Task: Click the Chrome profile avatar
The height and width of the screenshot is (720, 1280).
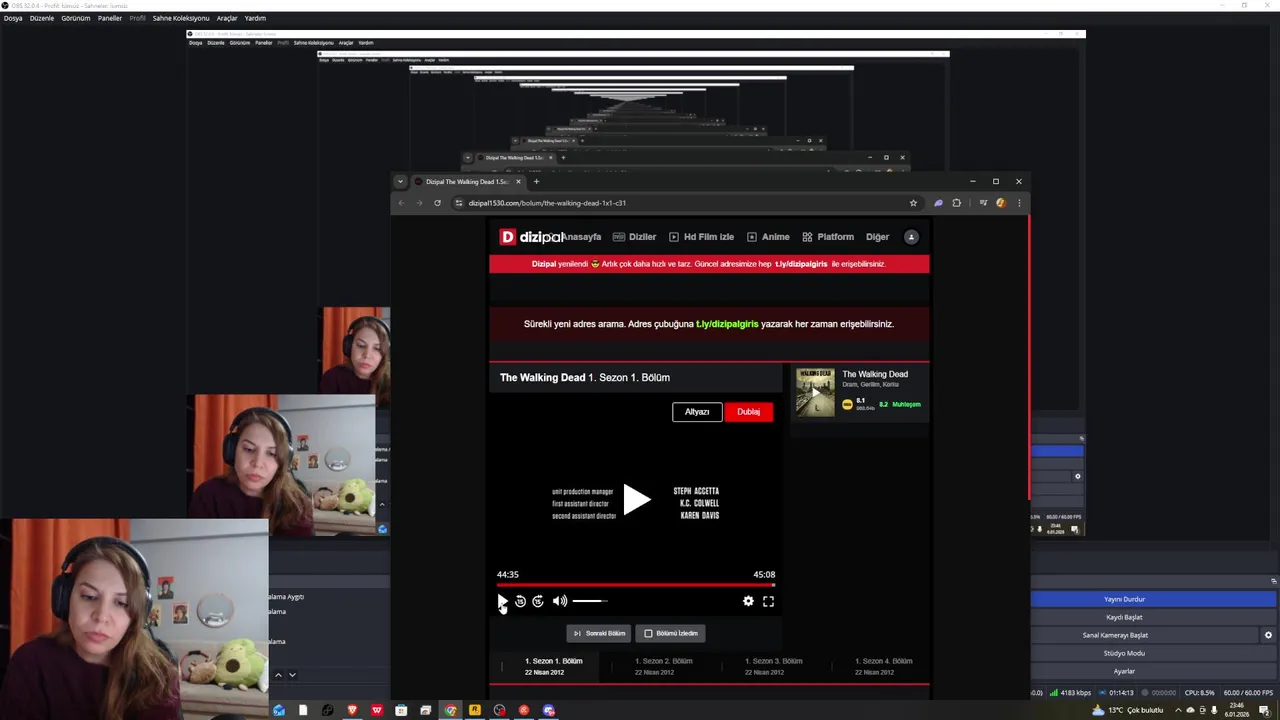Action: 1000,203
